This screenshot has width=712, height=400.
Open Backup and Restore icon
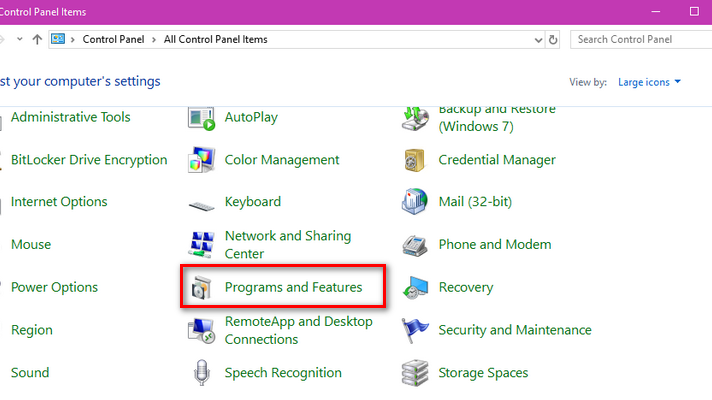pos(415,118)
